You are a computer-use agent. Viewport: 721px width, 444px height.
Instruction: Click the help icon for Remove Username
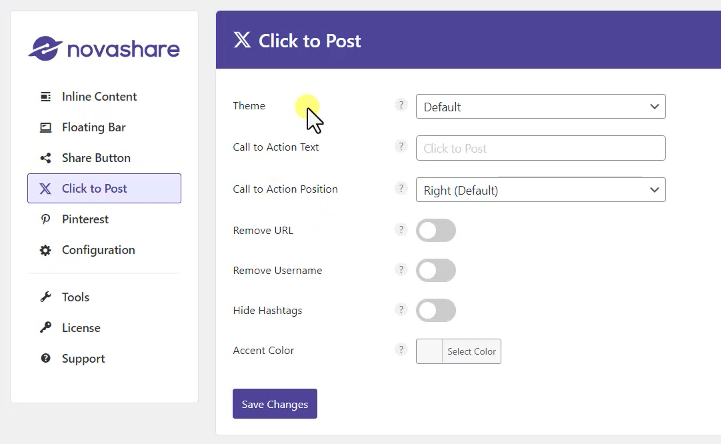pyautogui.click(x=401, y=270)
